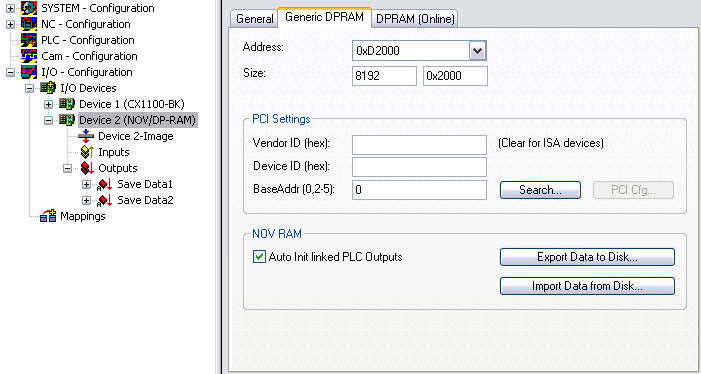This screenshot has height=374, width=701.
Task: Open the Address dropdown arrow
Action: (477, 50)
